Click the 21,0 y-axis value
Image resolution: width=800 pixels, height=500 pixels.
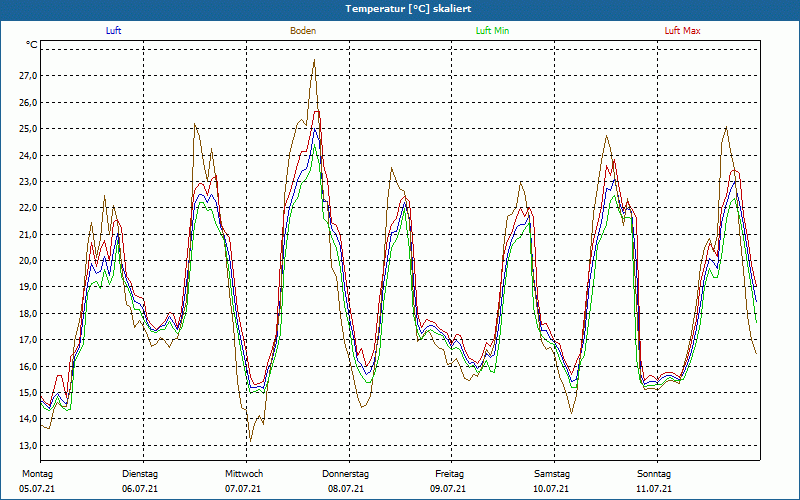[28, 234]
